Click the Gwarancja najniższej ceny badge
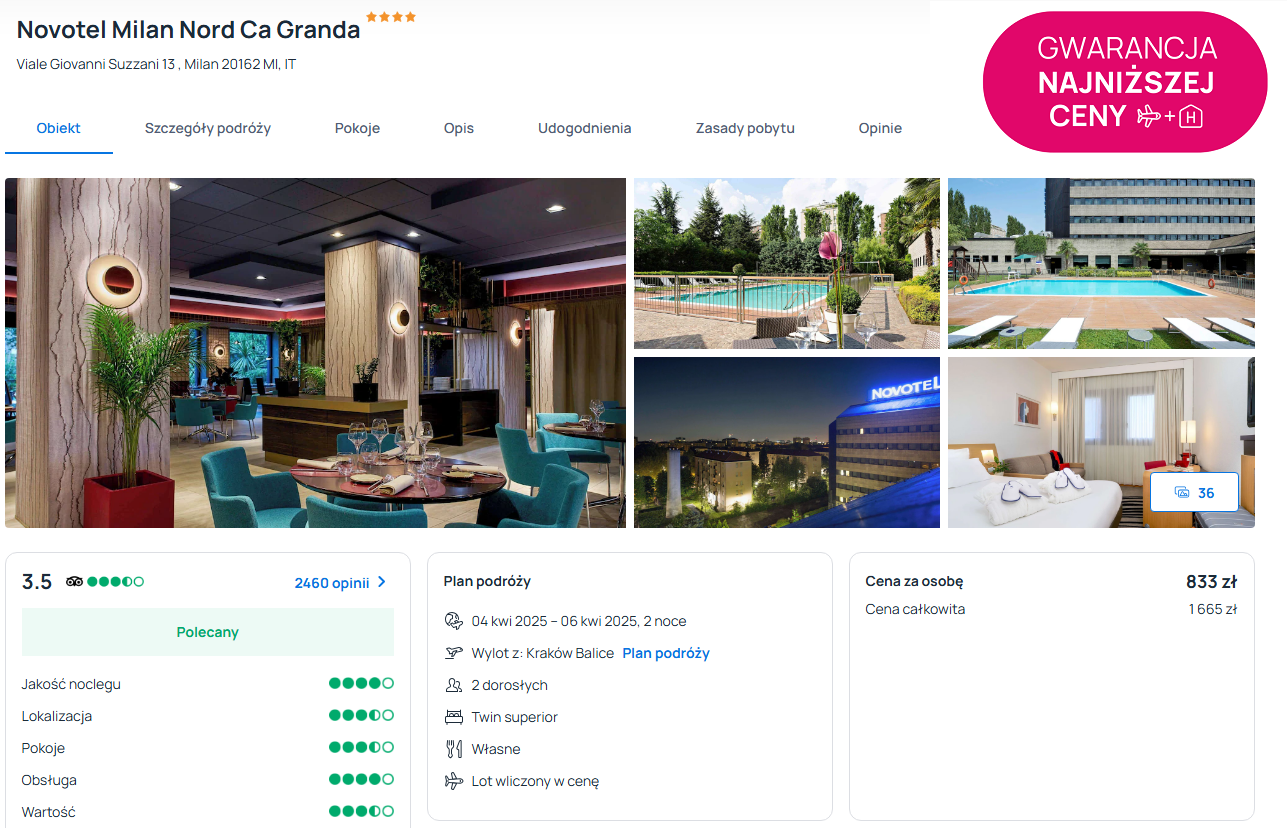Image resolution: width=1287 pixels, height=828 pixels. 1125,82
